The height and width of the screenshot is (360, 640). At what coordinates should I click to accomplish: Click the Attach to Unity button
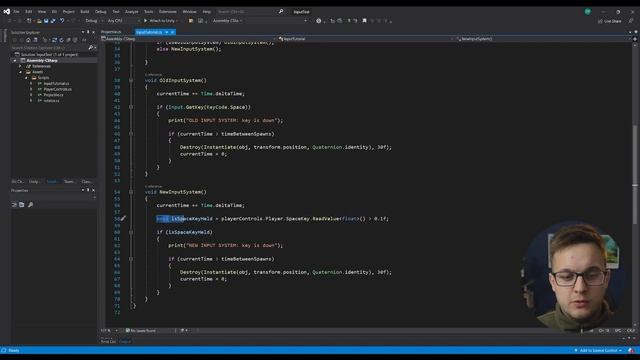[160, 21]
